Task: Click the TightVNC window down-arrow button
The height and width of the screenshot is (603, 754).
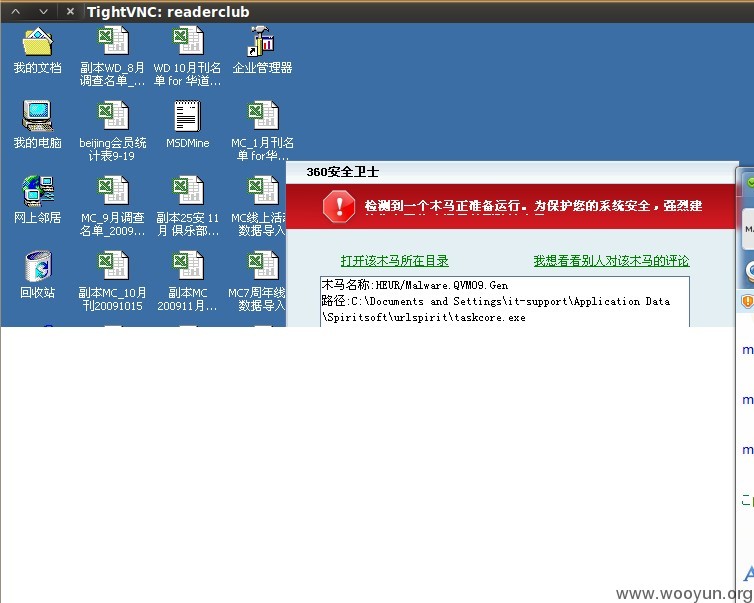Action: click(x=43, y=12)
